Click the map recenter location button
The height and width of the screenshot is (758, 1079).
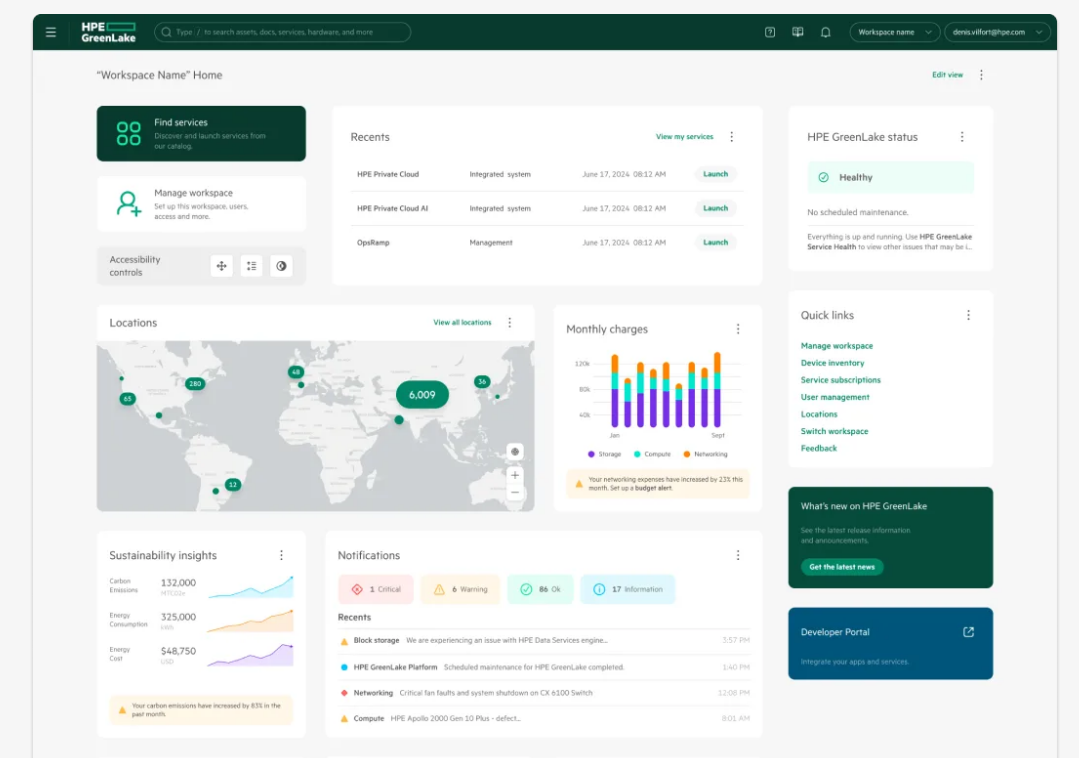tap(515, 452)
